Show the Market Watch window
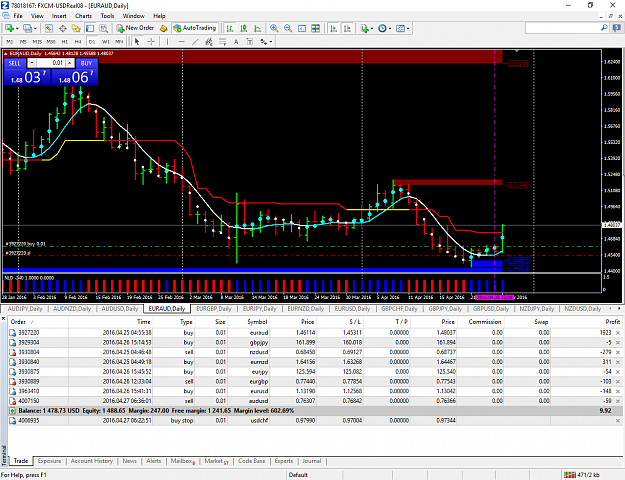This screenshot has width=625, height=480. [x=49, y=28]
